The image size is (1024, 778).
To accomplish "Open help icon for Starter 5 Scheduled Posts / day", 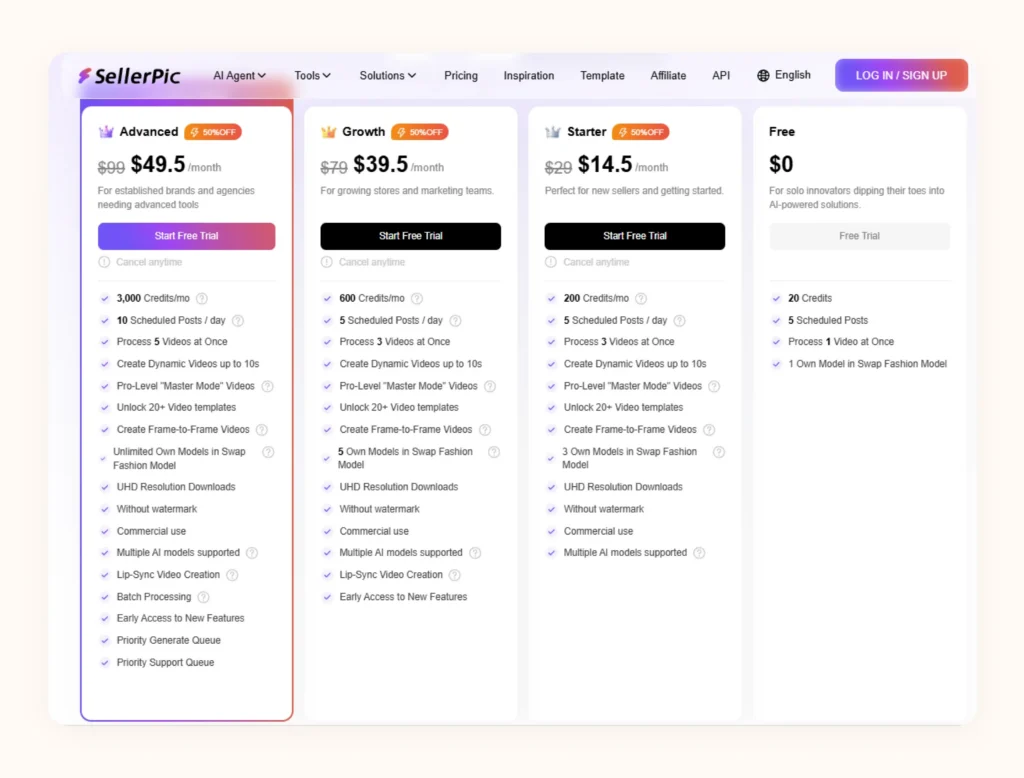I will [679, 321].
